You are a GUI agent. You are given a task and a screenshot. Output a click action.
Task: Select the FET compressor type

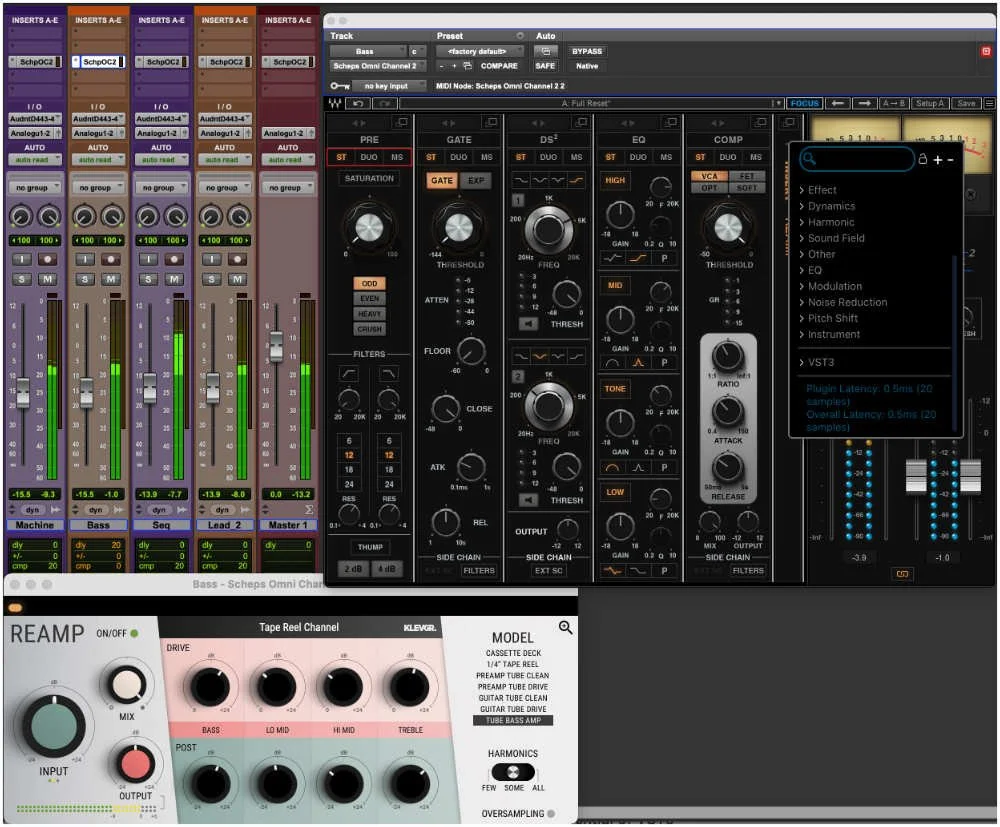tap(746, 177)
